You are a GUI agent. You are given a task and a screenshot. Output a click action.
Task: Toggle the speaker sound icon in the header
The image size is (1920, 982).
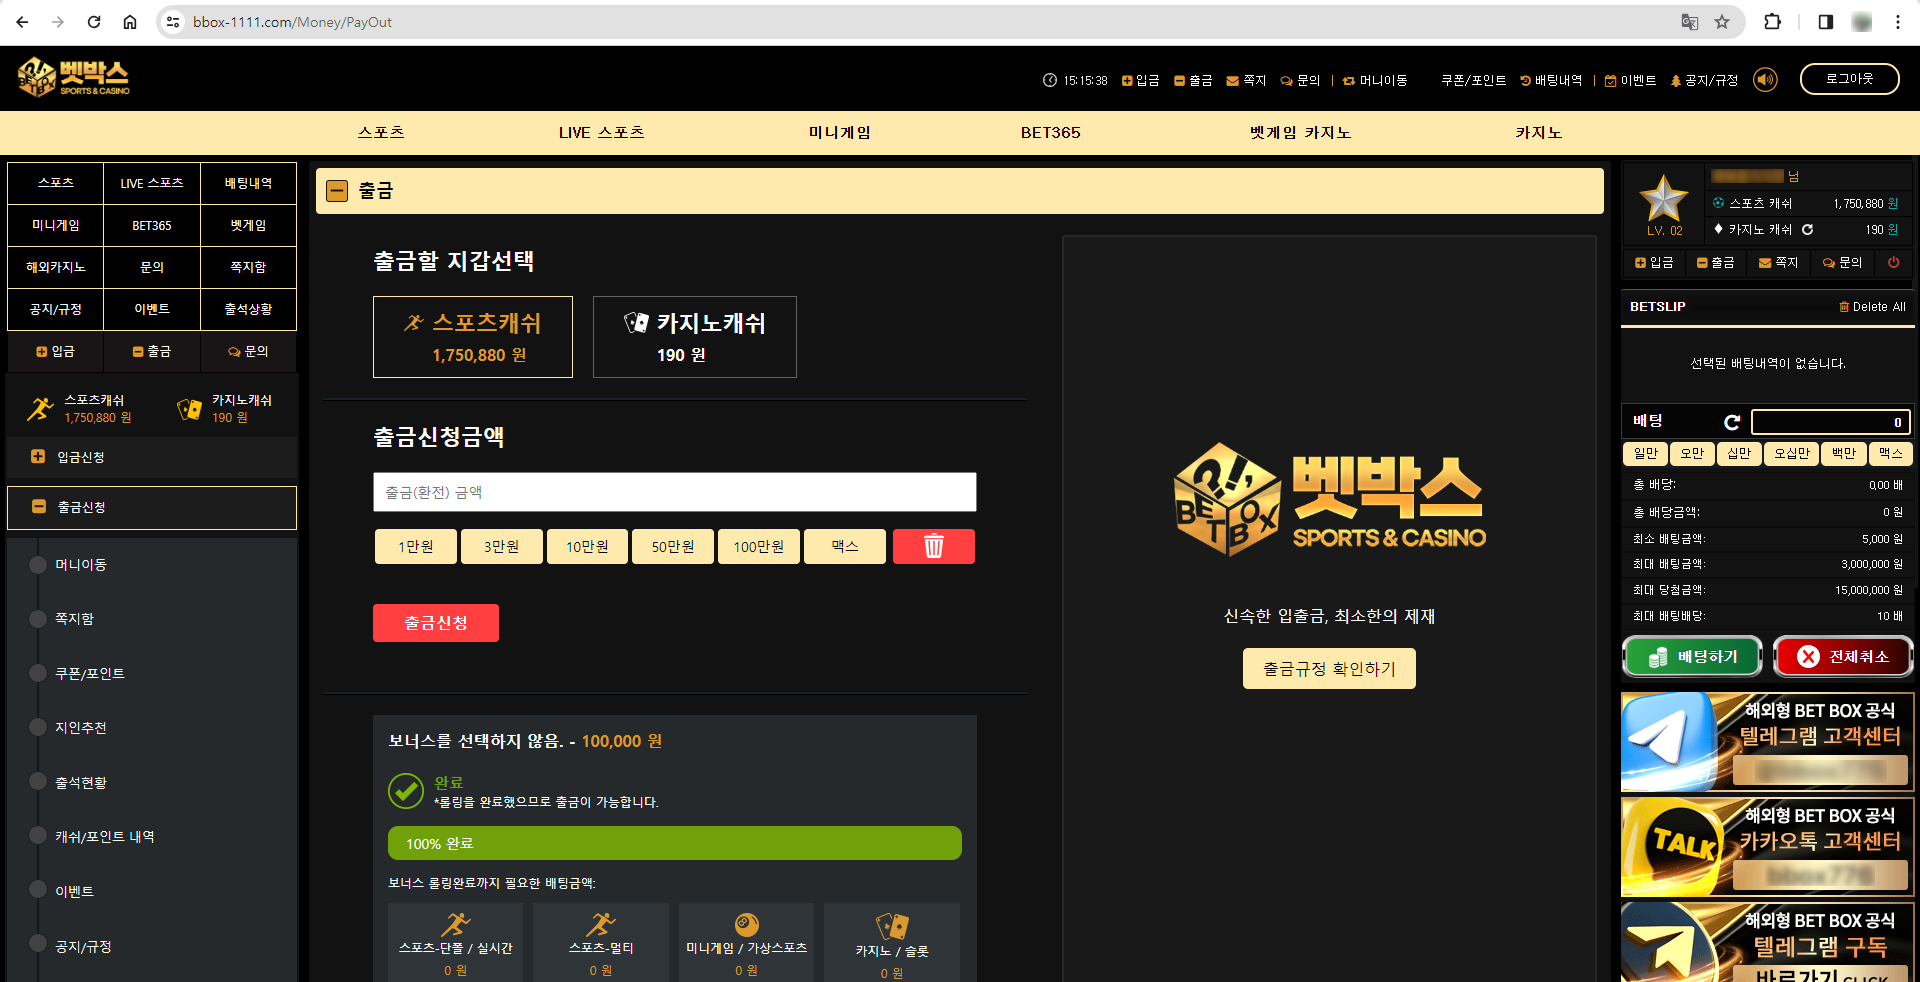click(x=1766, y=80)
